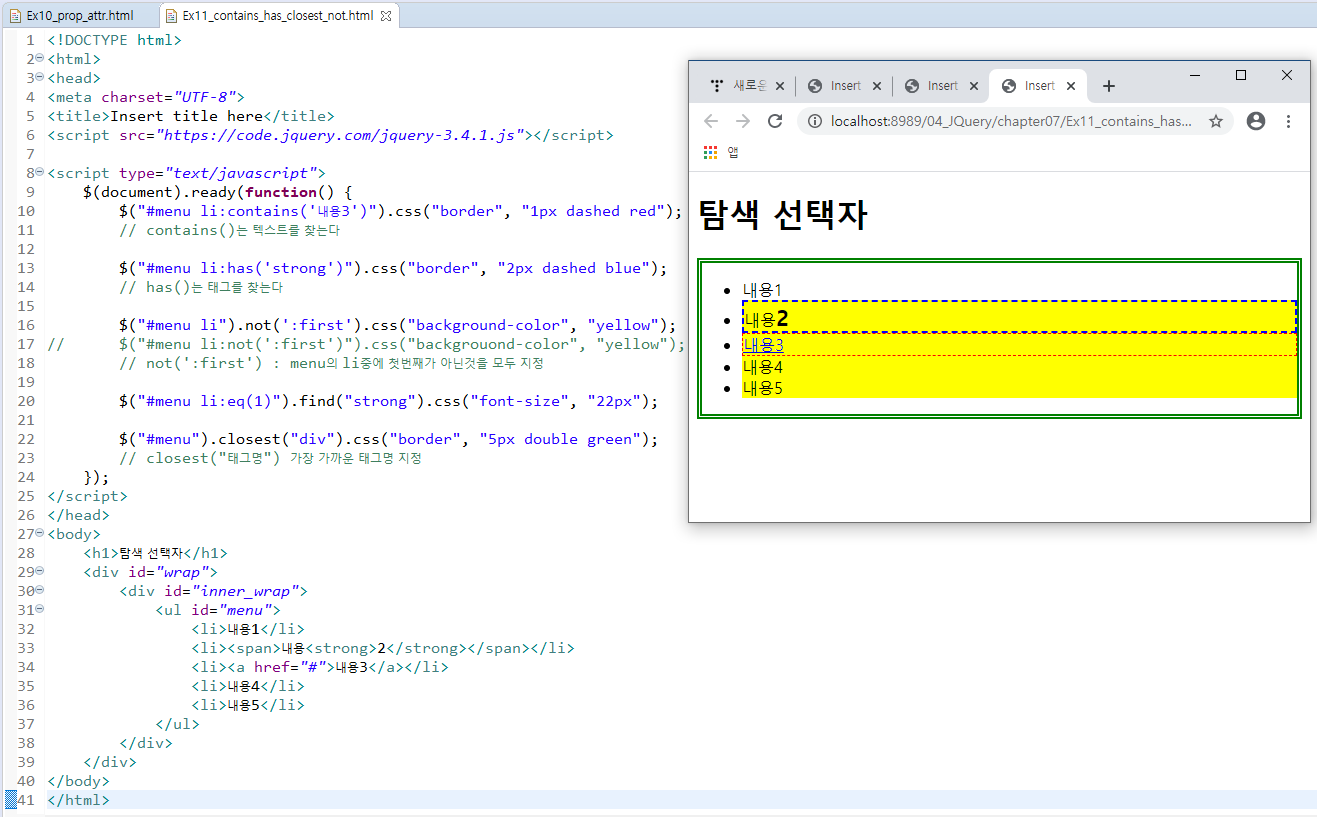
Task: Collapse the body fold marker on line 27
Action: pos(39,533)
